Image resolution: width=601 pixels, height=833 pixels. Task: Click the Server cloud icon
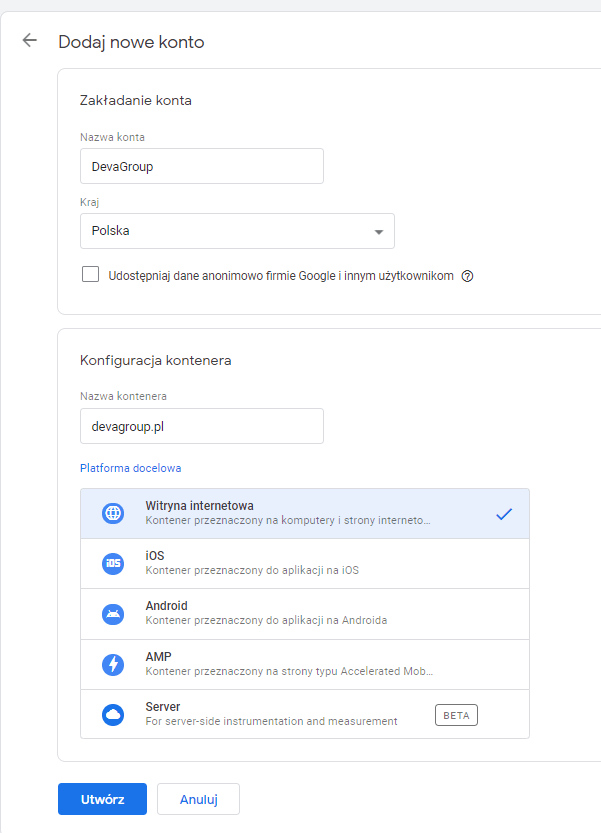(x=113, y=714)
